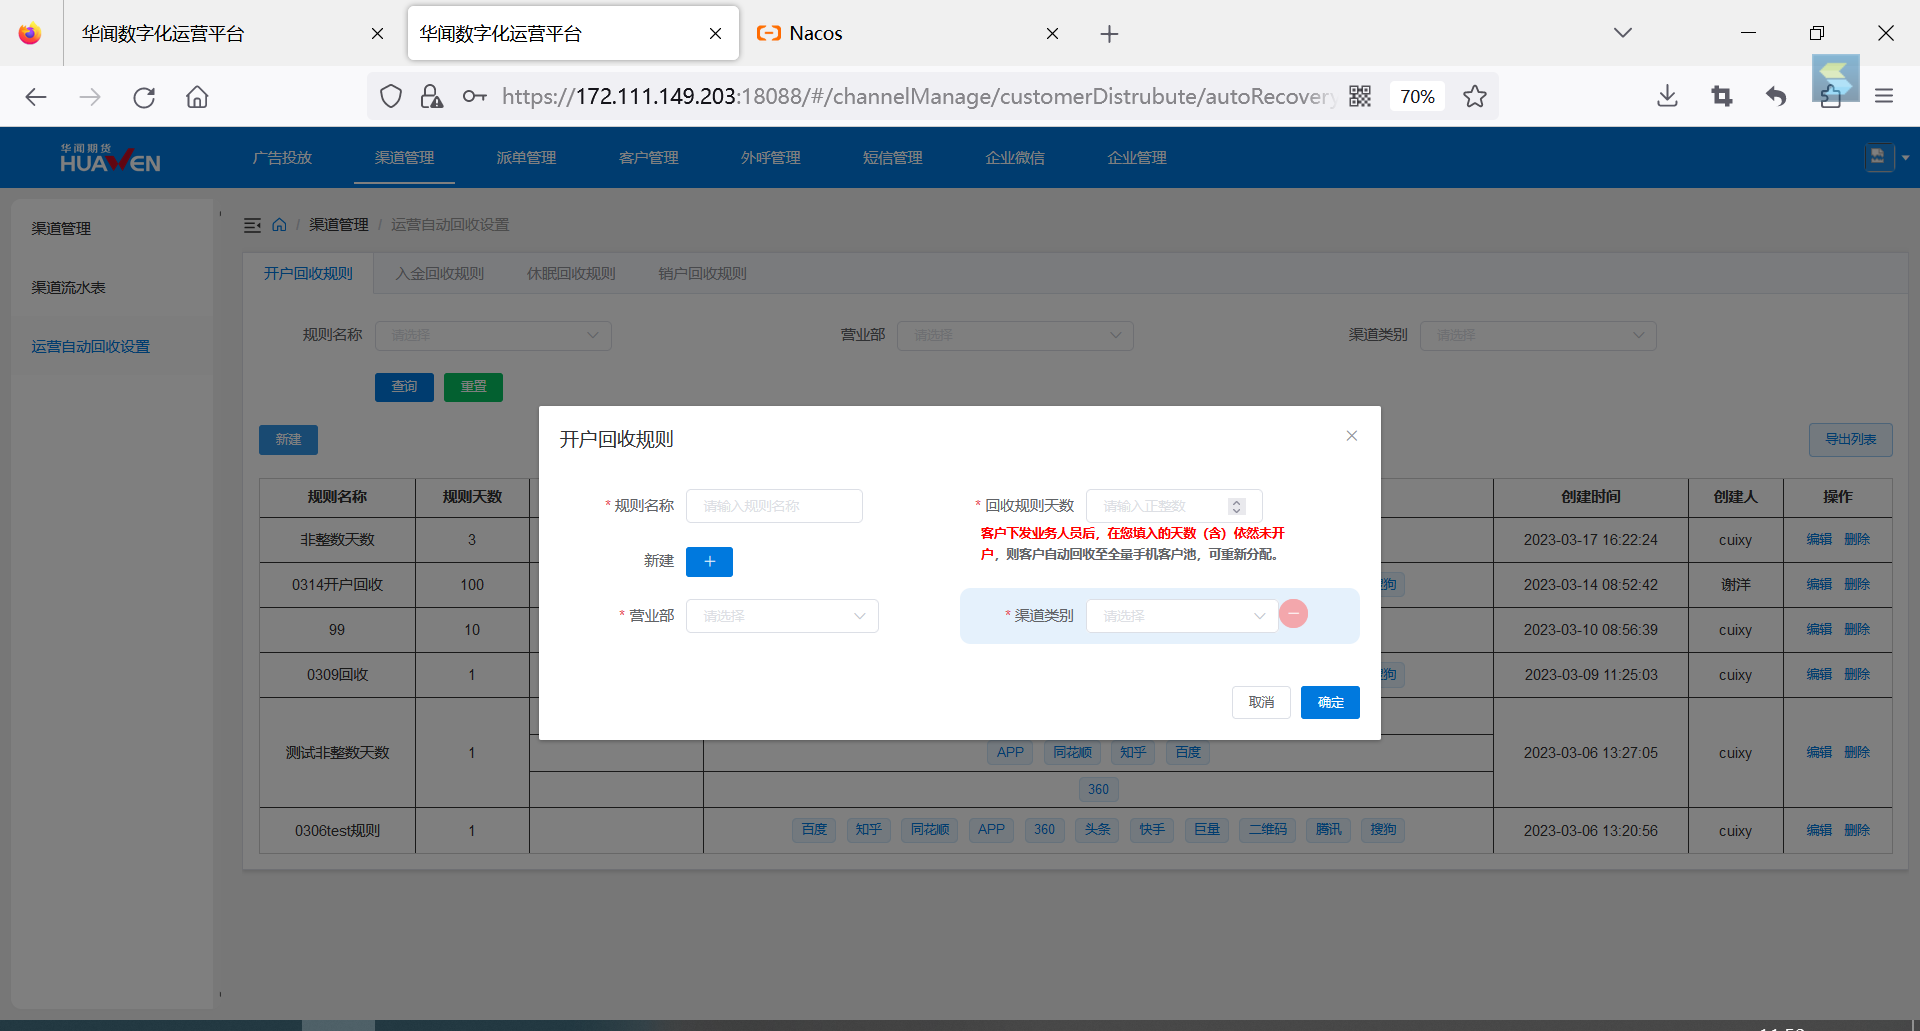Image resolution: width=1920 pixels, height=1031 pixels.
Task: Switch to the 销户回收规则 tab
Action: (x=702, y=274)
